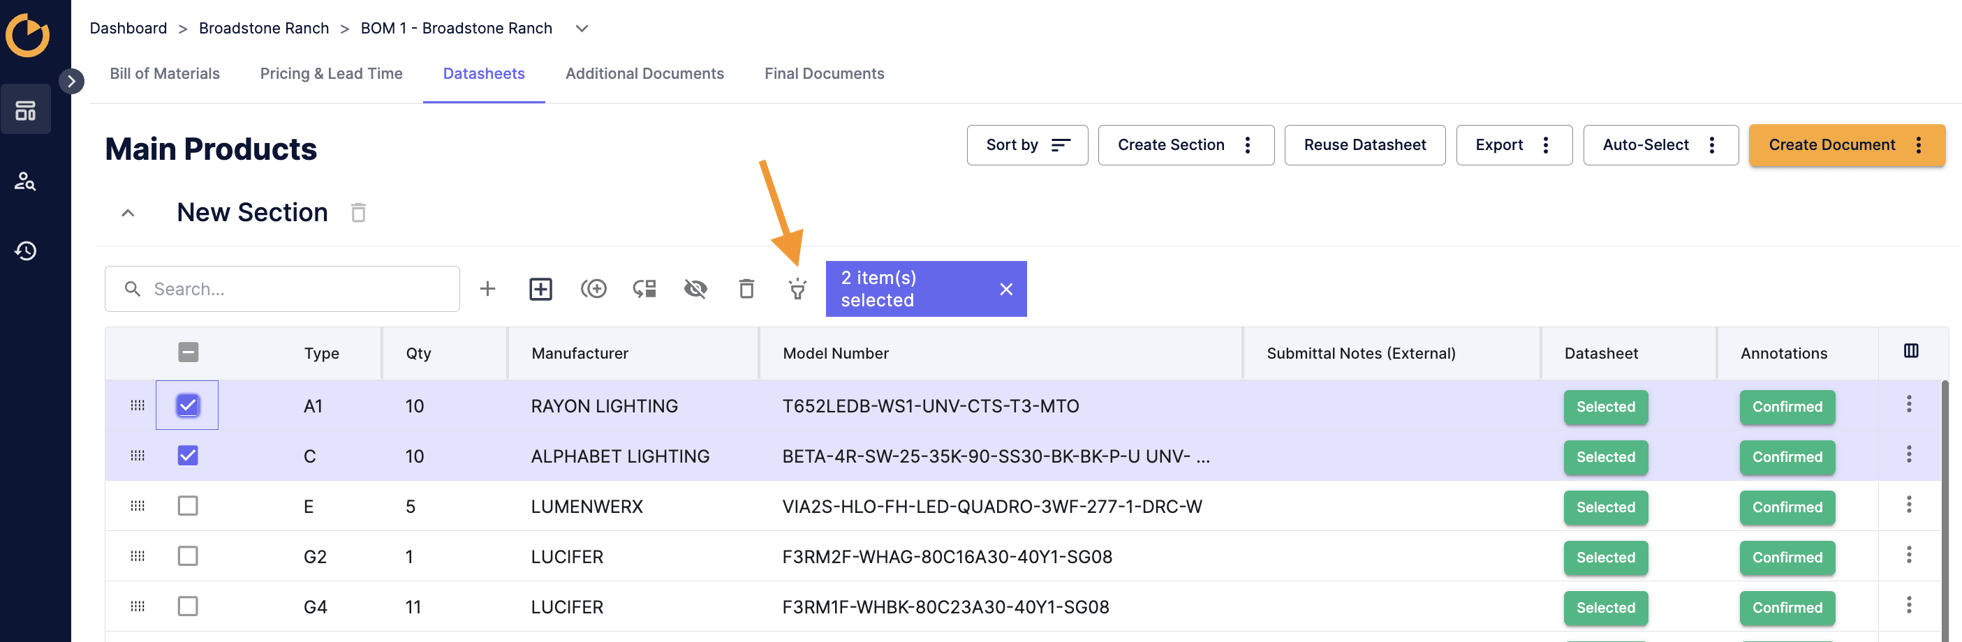Screen dimensions: 1962x642
Task: Open the column settings icon in the table header
Action: [x=1911, y=351]
